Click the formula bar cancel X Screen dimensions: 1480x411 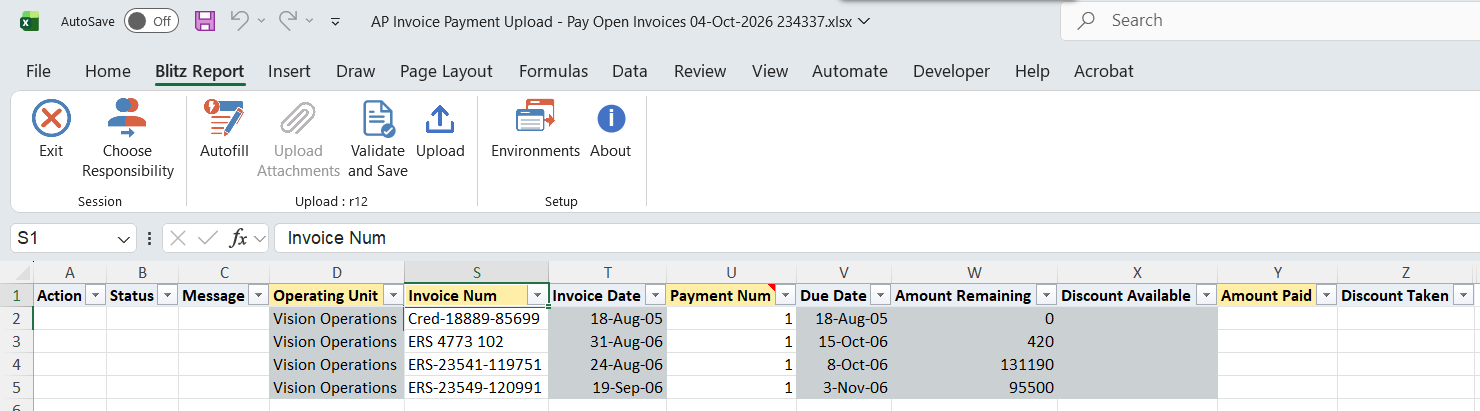[178, 238]
